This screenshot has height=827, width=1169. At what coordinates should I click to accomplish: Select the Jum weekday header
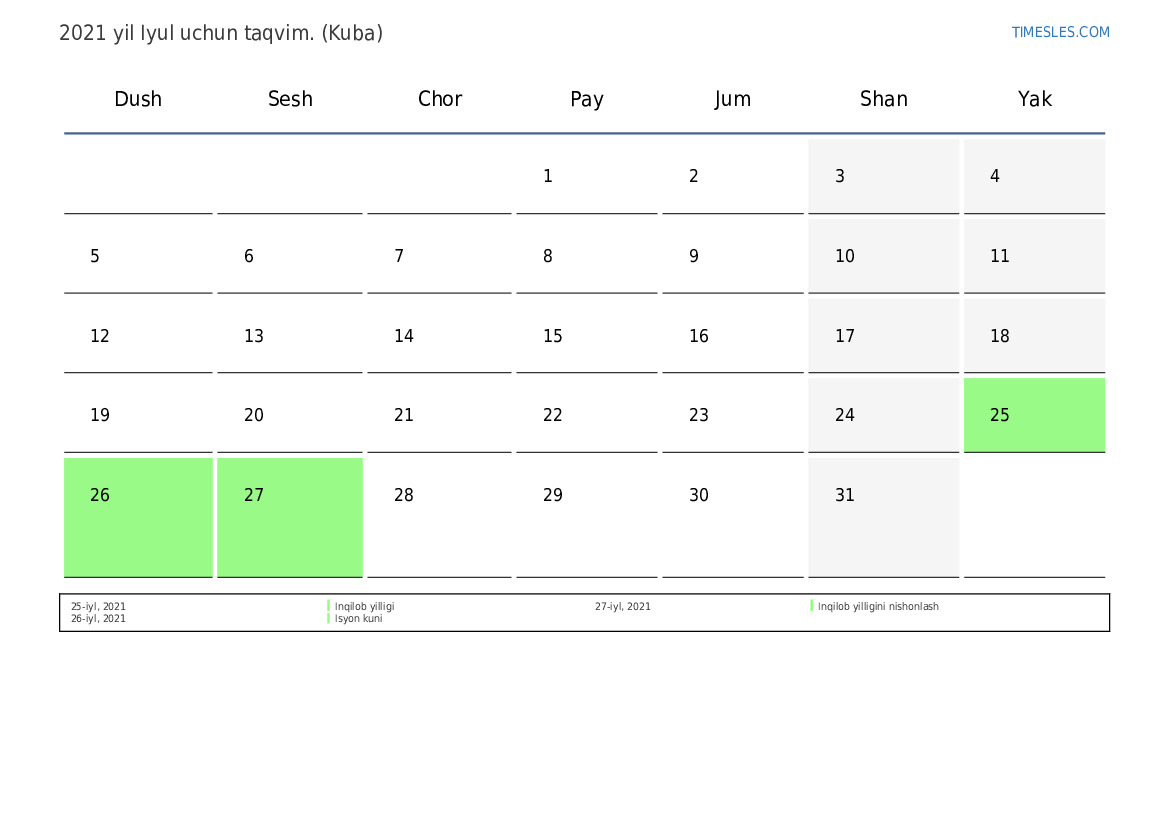coord(733,99)
